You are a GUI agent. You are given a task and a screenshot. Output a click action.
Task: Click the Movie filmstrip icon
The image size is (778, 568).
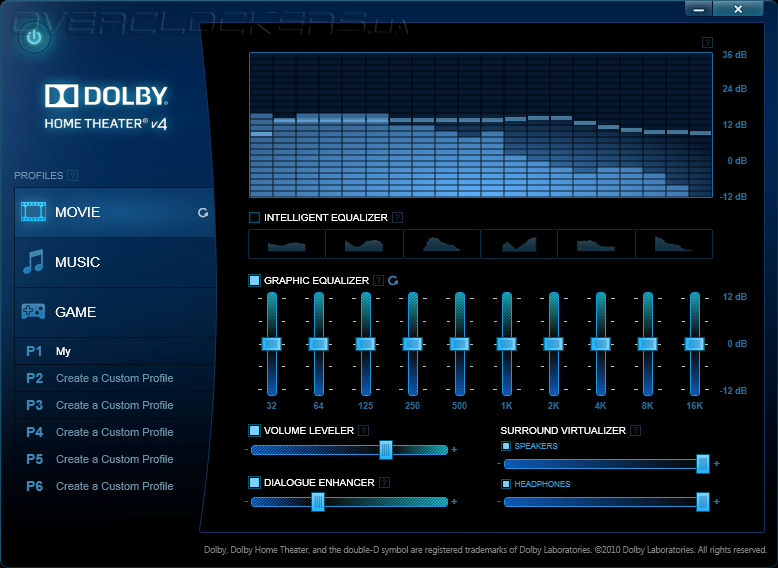pos(33,212)
